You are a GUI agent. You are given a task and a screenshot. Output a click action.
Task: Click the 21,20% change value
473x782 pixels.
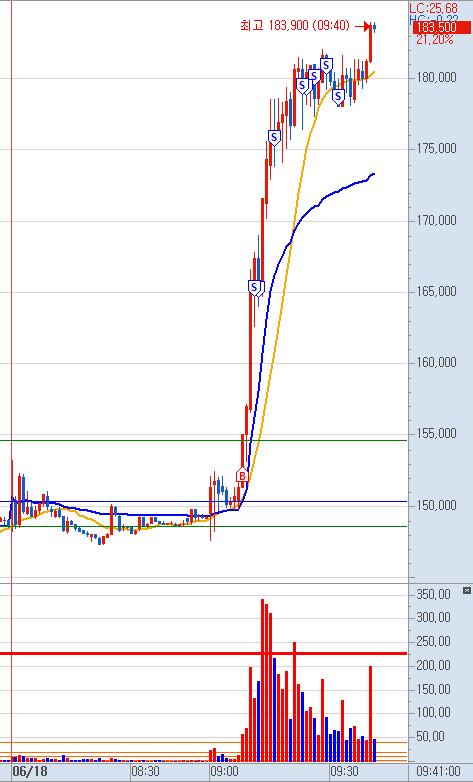coord(435,40)
